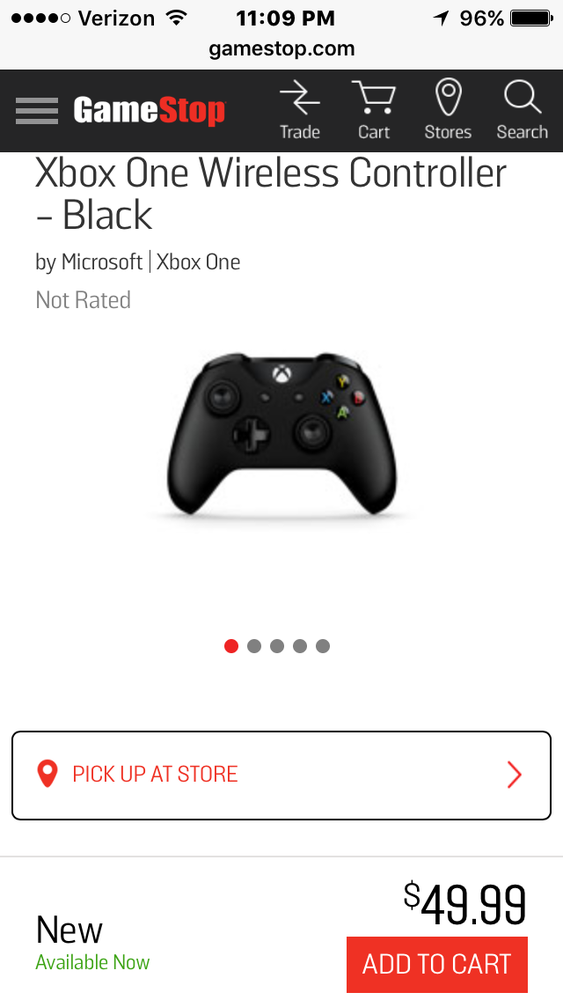Open the Xbox One platform link
Viewport: 563px width, 1000px height.
[x=198, y=262]
